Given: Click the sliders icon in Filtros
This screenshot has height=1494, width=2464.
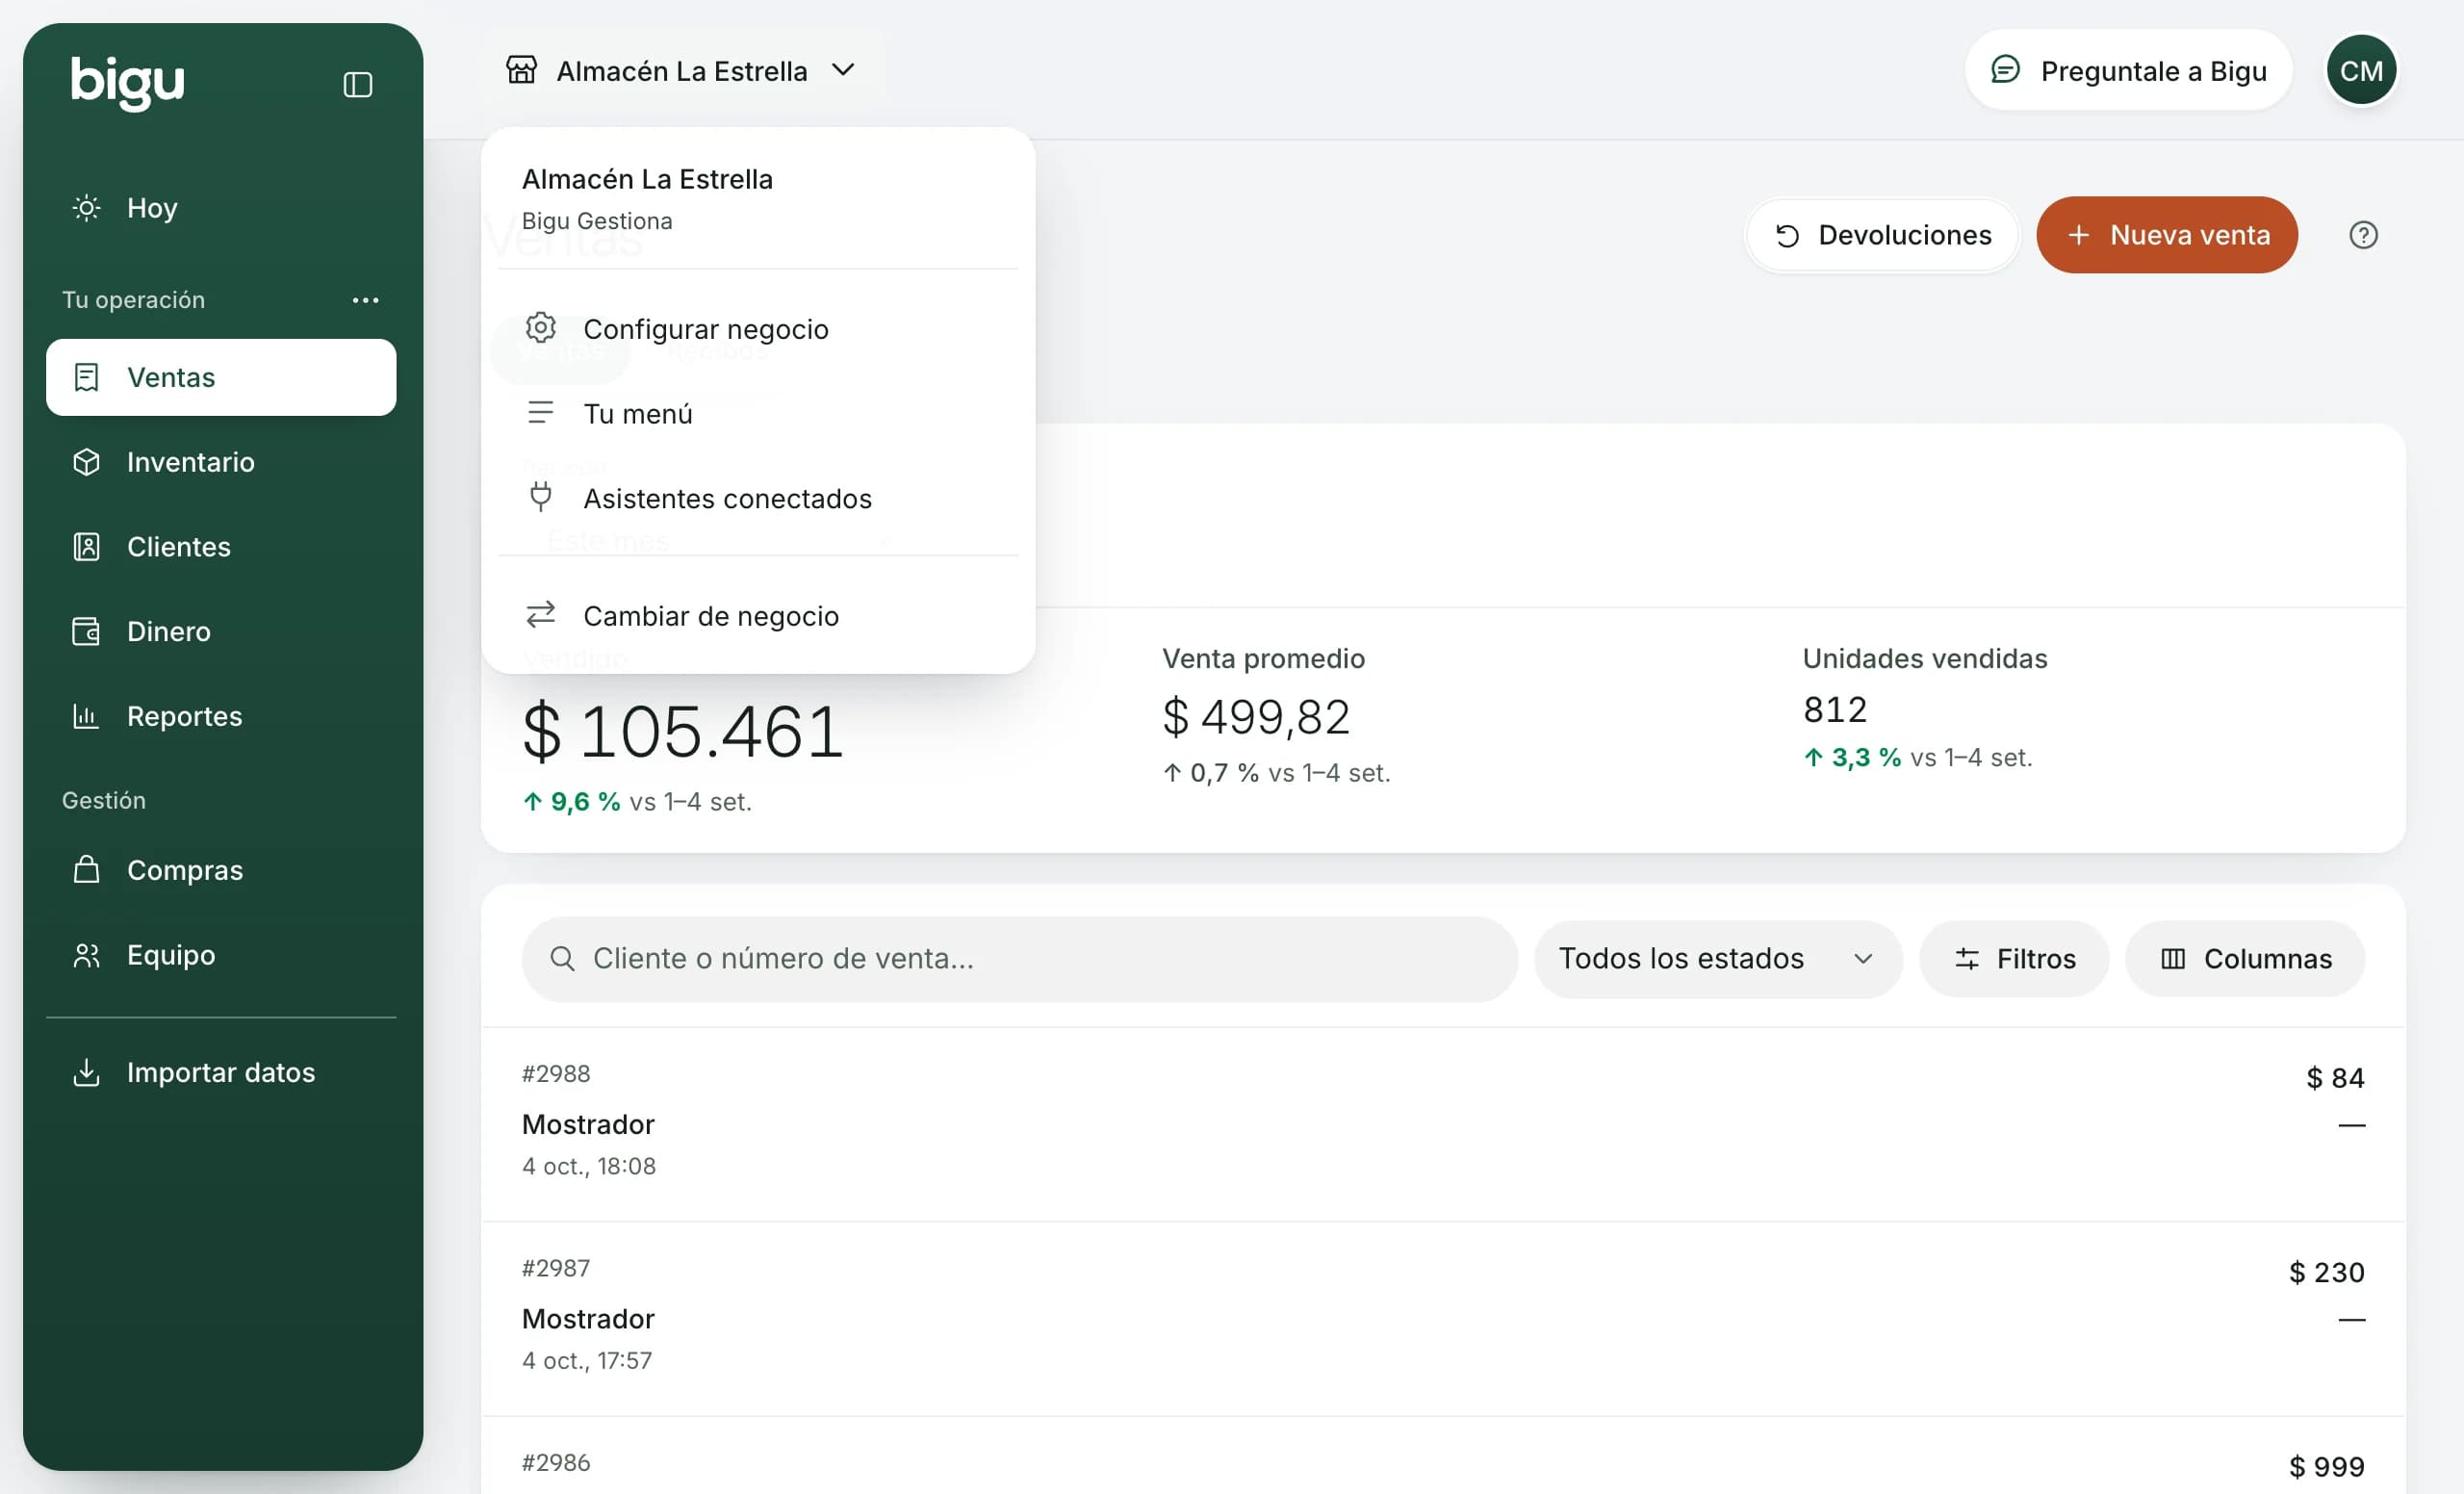Looking at the screenshot, I should pos(1967,959).
